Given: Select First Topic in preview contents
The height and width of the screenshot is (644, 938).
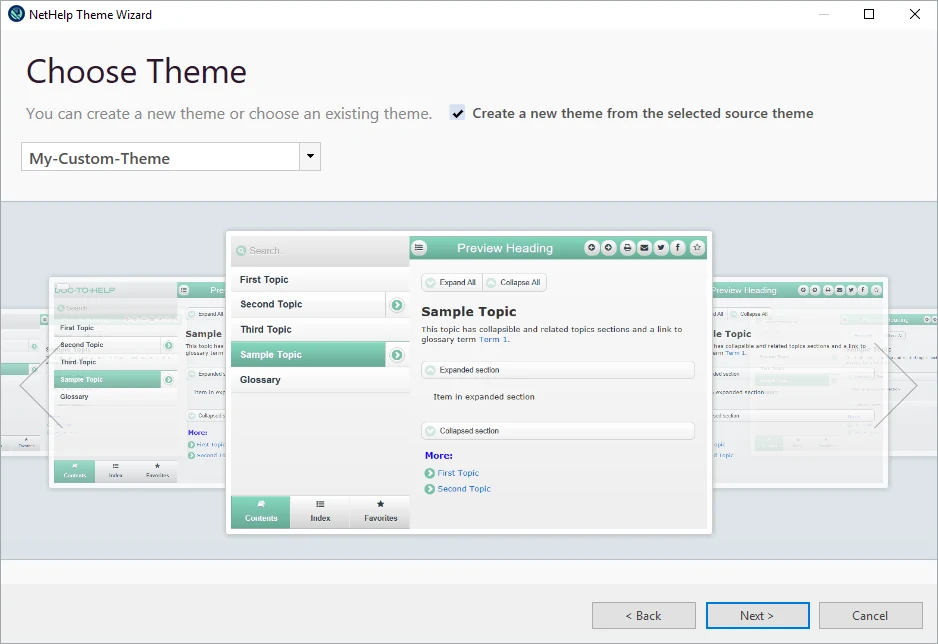Looking at the screenshot, I should tap(320, 280).
